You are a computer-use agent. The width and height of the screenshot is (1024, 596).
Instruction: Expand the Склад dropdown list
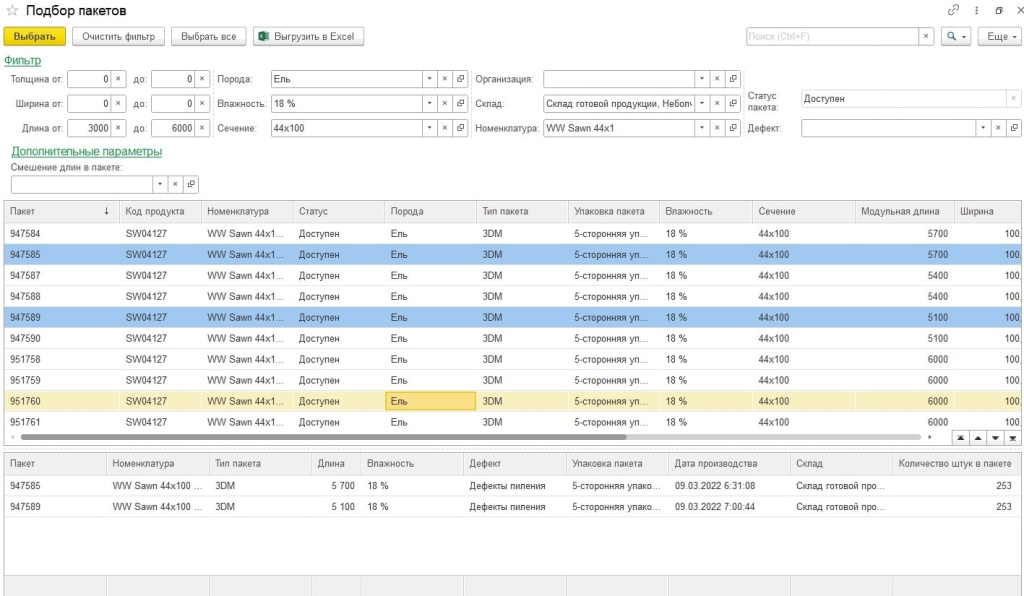701,104
